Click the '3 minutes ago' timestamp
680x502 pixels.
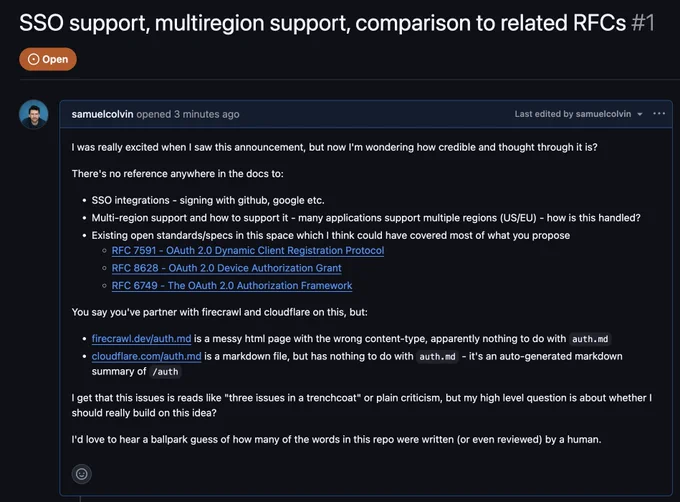pos(206,114)
